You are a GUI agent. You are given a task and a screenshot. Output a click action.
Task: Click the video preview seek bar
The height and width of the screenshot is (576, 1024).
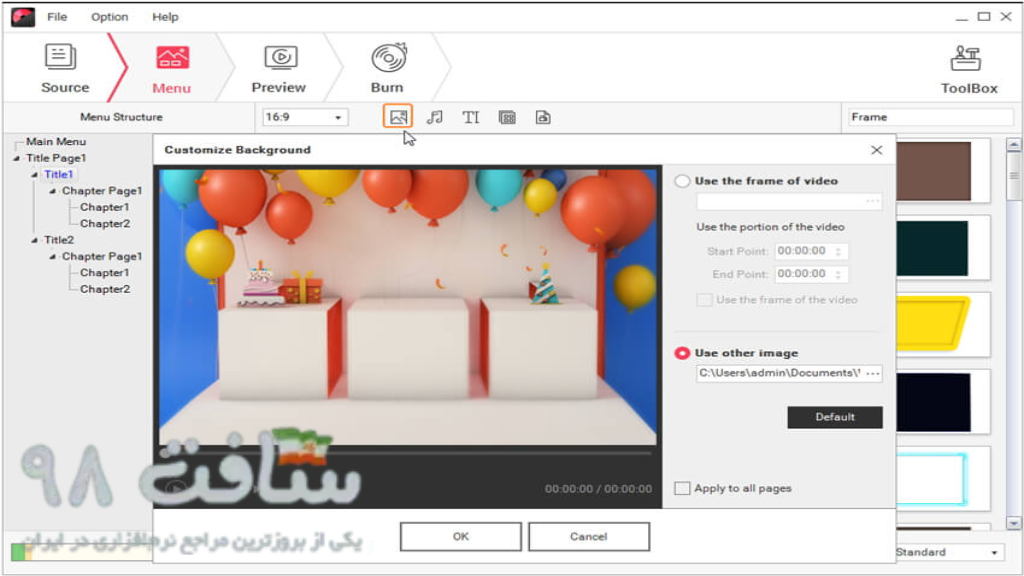(405, 452)
